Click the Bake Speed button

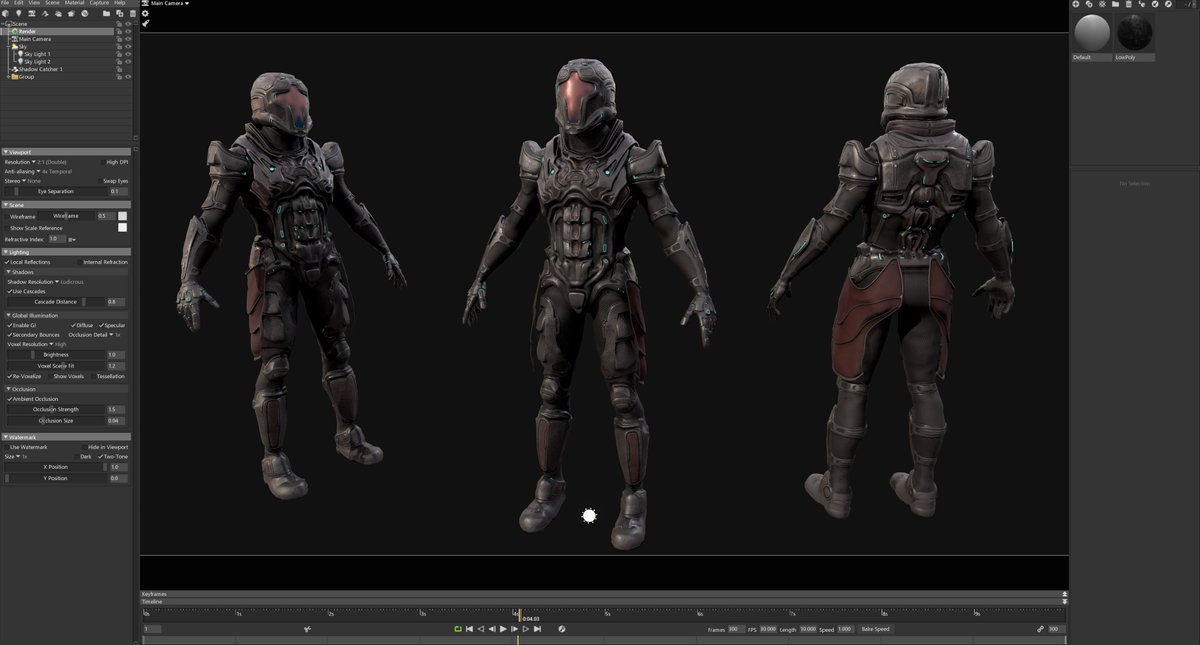[875, 629]
